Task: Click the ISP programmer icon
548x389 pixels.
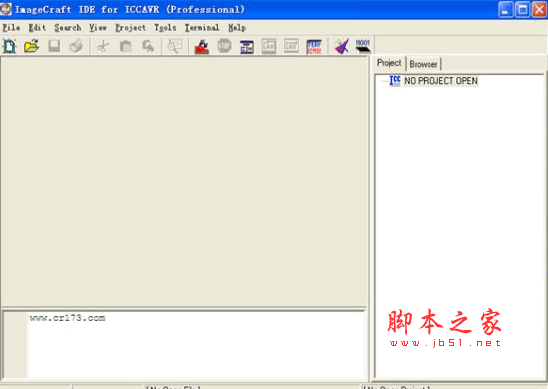Action: point(314,46)
